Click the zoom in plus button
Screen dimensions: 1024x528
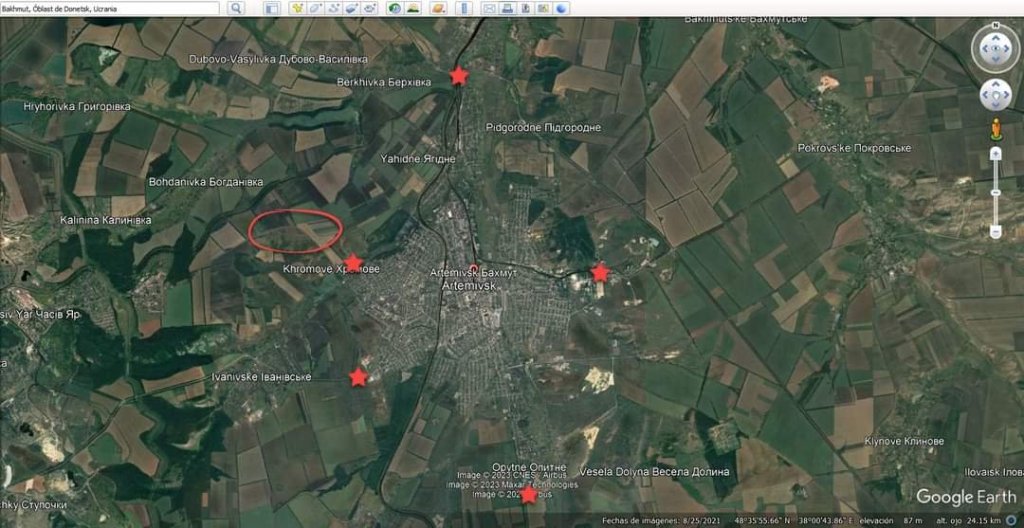click(x=995, y=153)
